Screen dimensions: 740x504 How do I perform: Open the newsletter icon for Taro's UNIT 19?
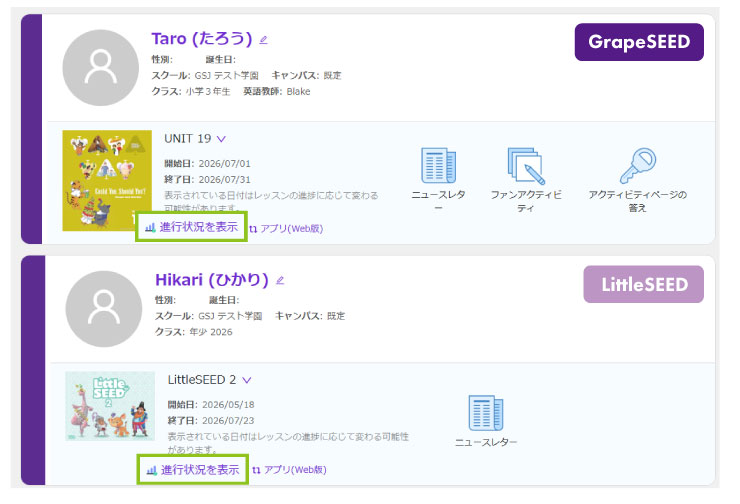pyautogui.click(x=438, y=165)
